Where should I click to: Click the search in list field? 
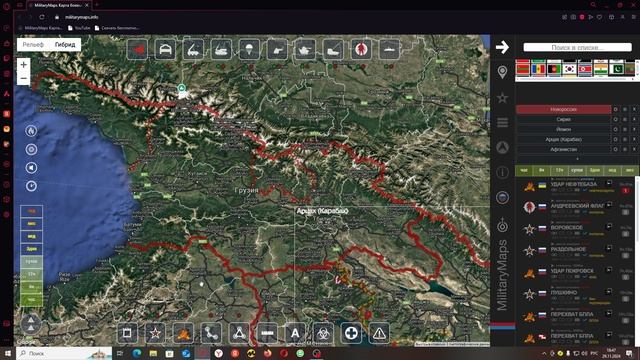pos(577,47)
